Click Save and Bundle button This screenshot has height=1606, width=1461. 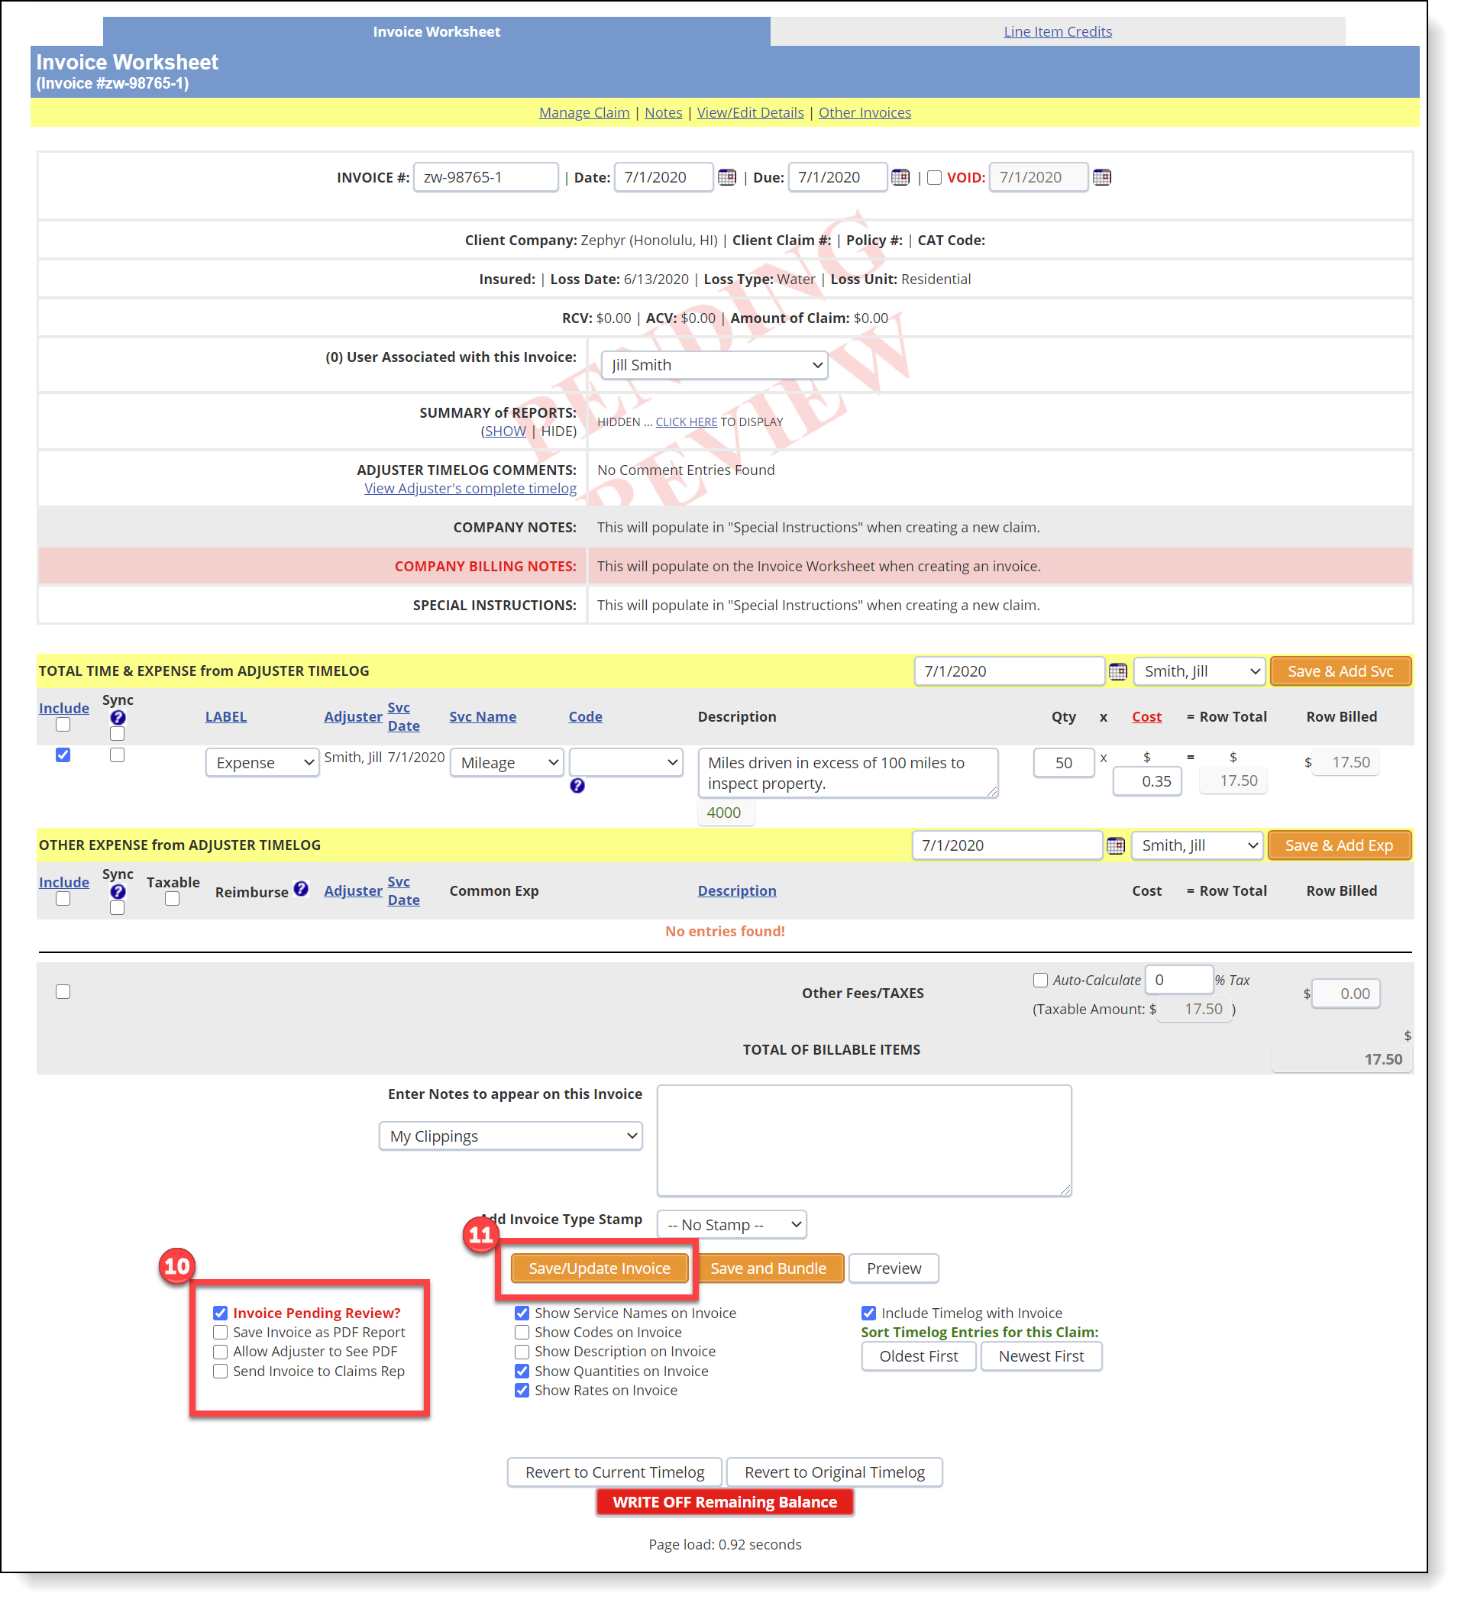(x=769, y=1268)
